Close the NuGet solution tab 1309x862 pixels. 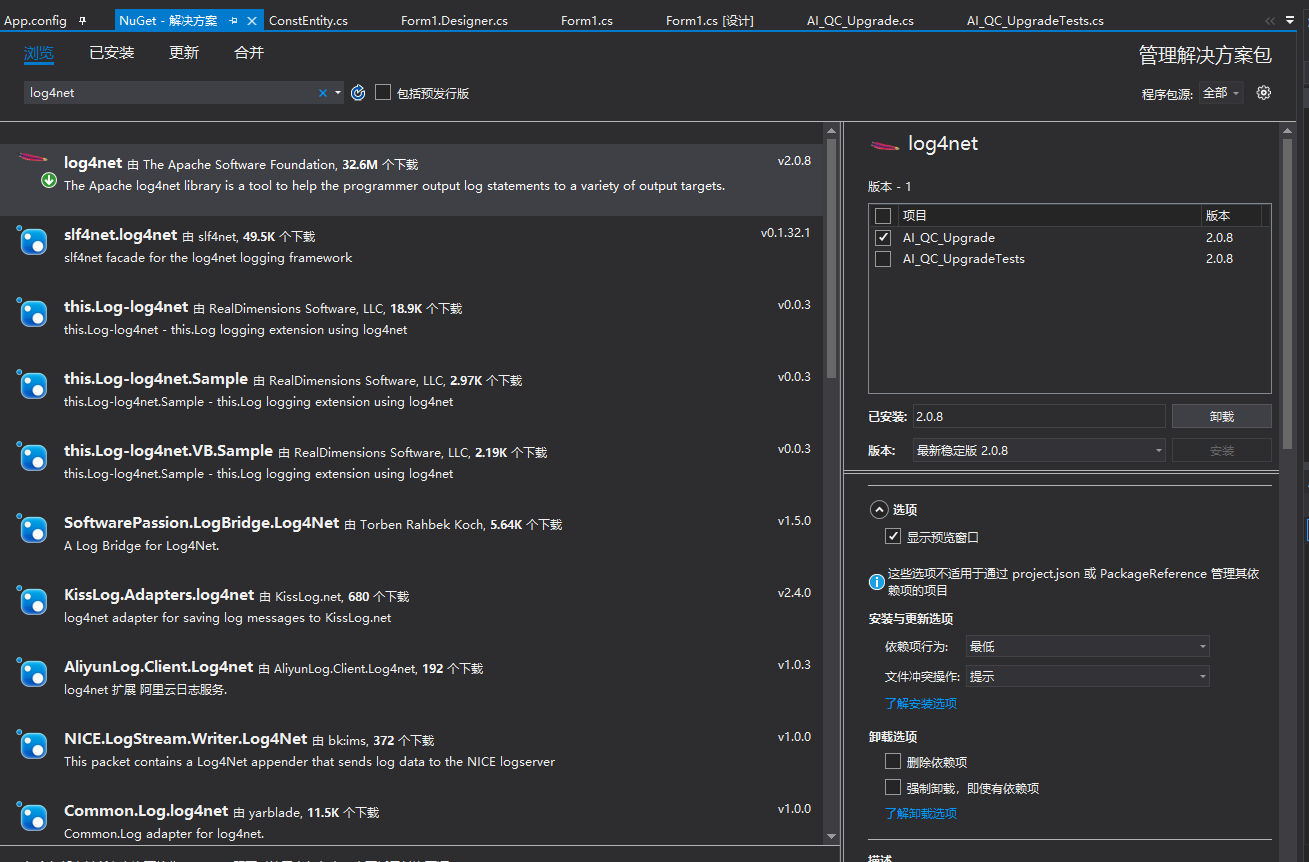[251, 20]
